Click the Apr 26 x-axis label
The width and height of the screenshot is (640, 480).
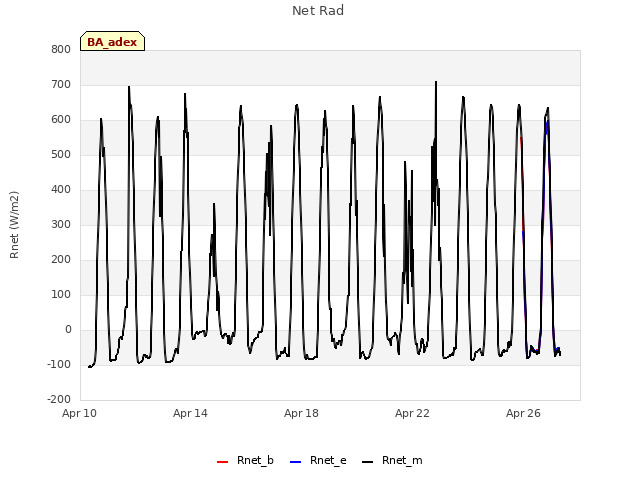(x=523, y=413)
